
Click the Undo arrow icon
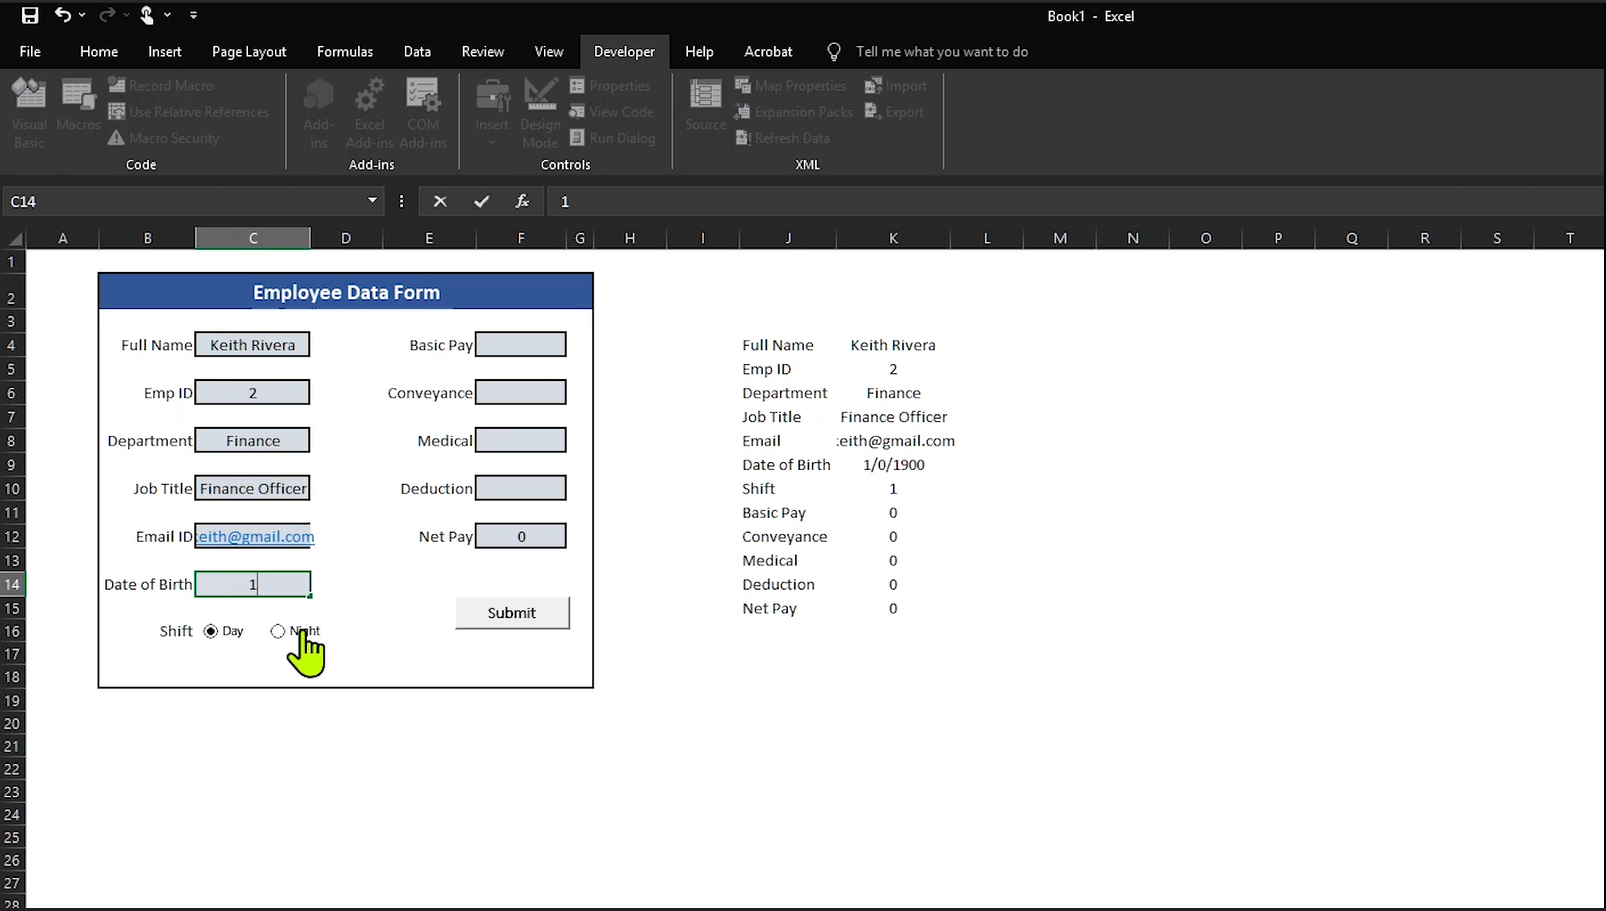62,15
